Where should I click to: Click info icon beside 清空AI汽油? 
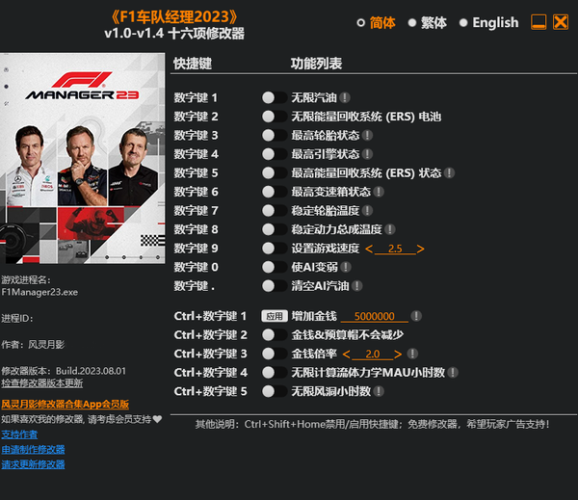[x=357, y=286]
